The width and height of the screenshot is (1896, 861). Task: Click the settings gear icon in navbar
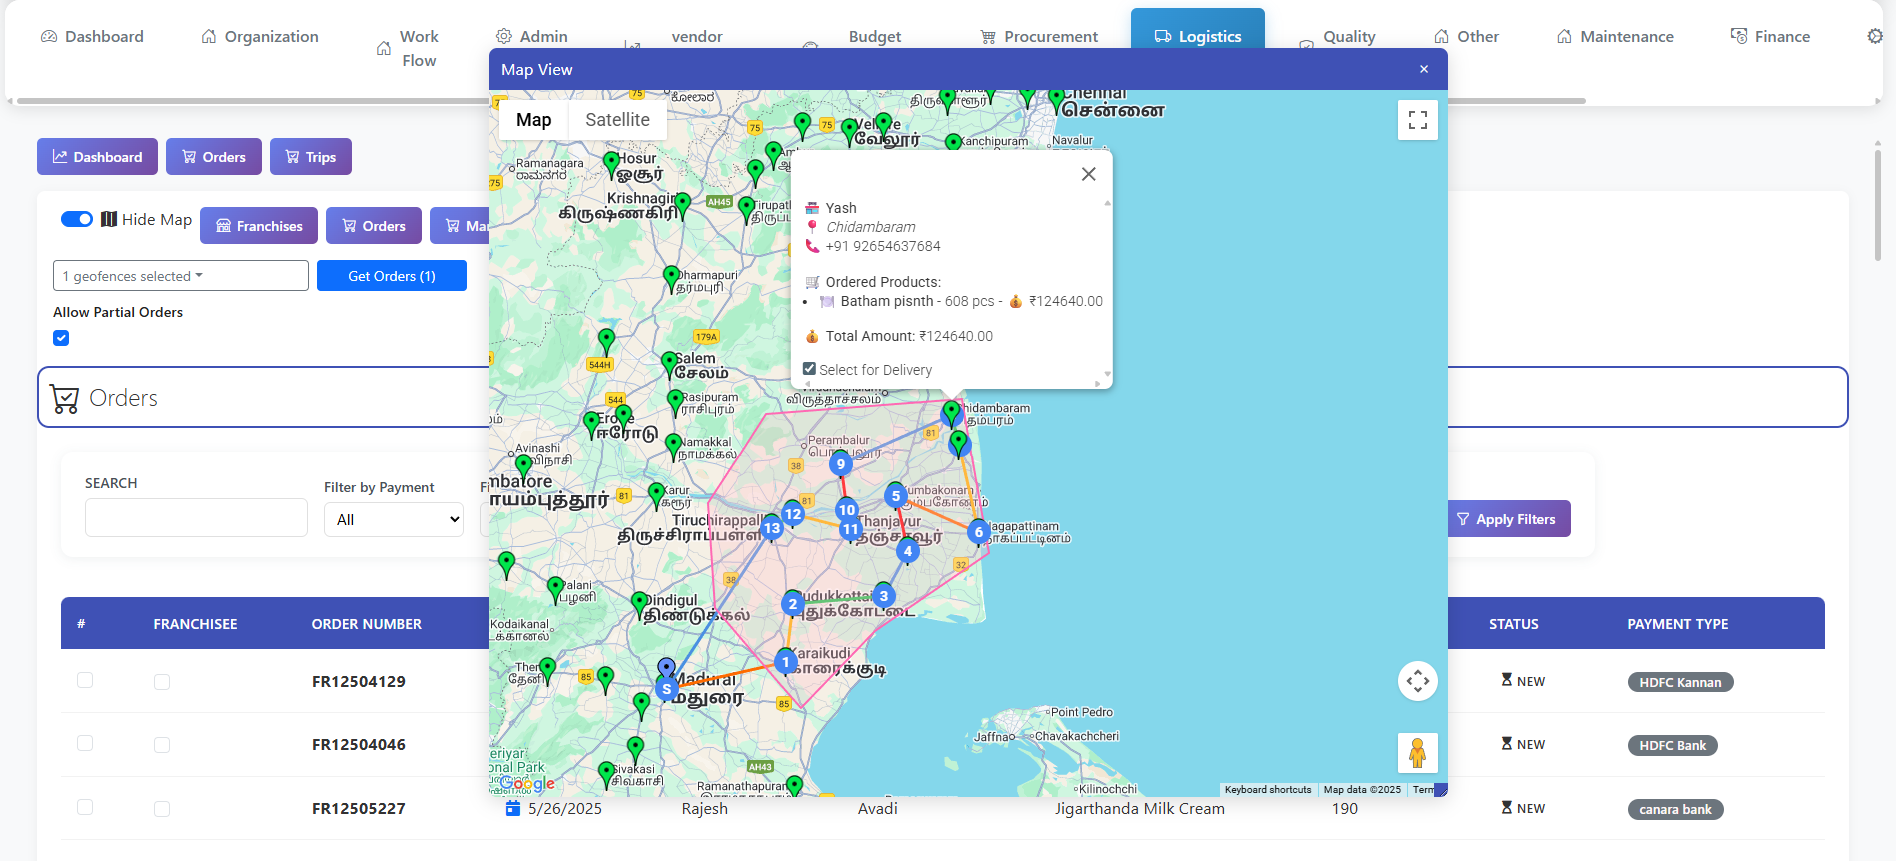(1874, 36)
